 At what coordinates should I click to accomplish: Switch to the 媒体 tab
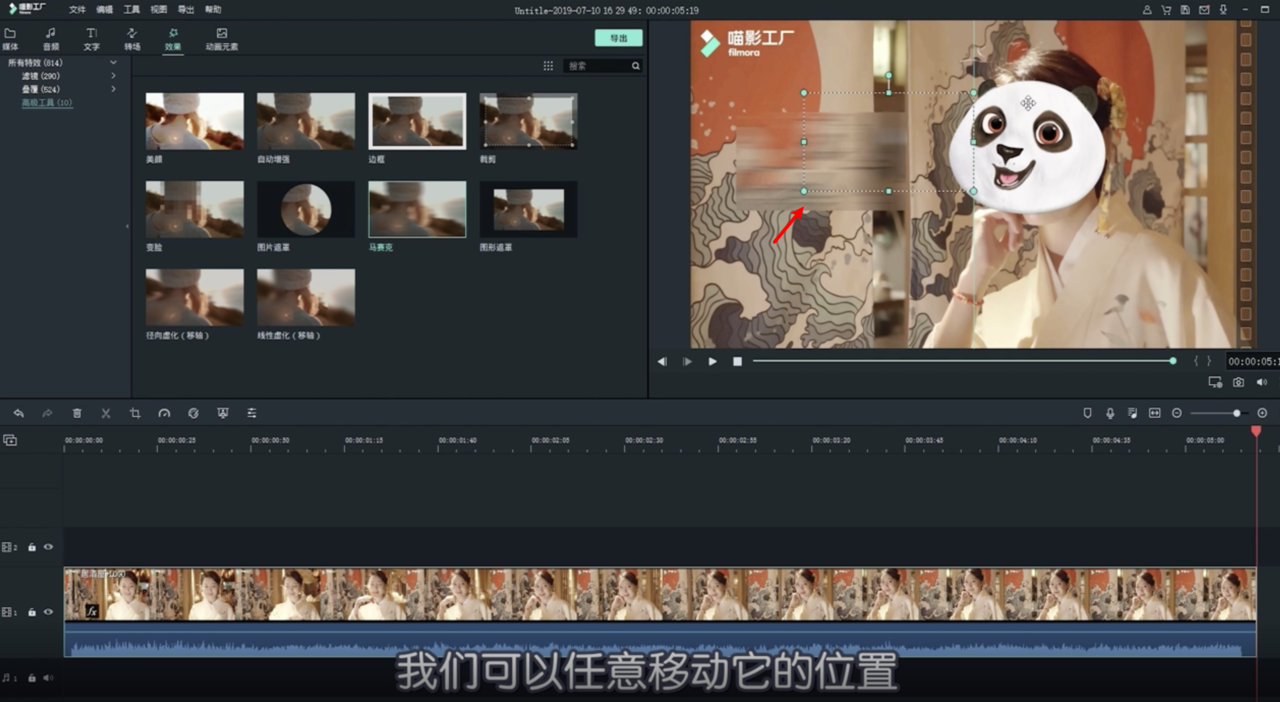click(x=10, y=39)
